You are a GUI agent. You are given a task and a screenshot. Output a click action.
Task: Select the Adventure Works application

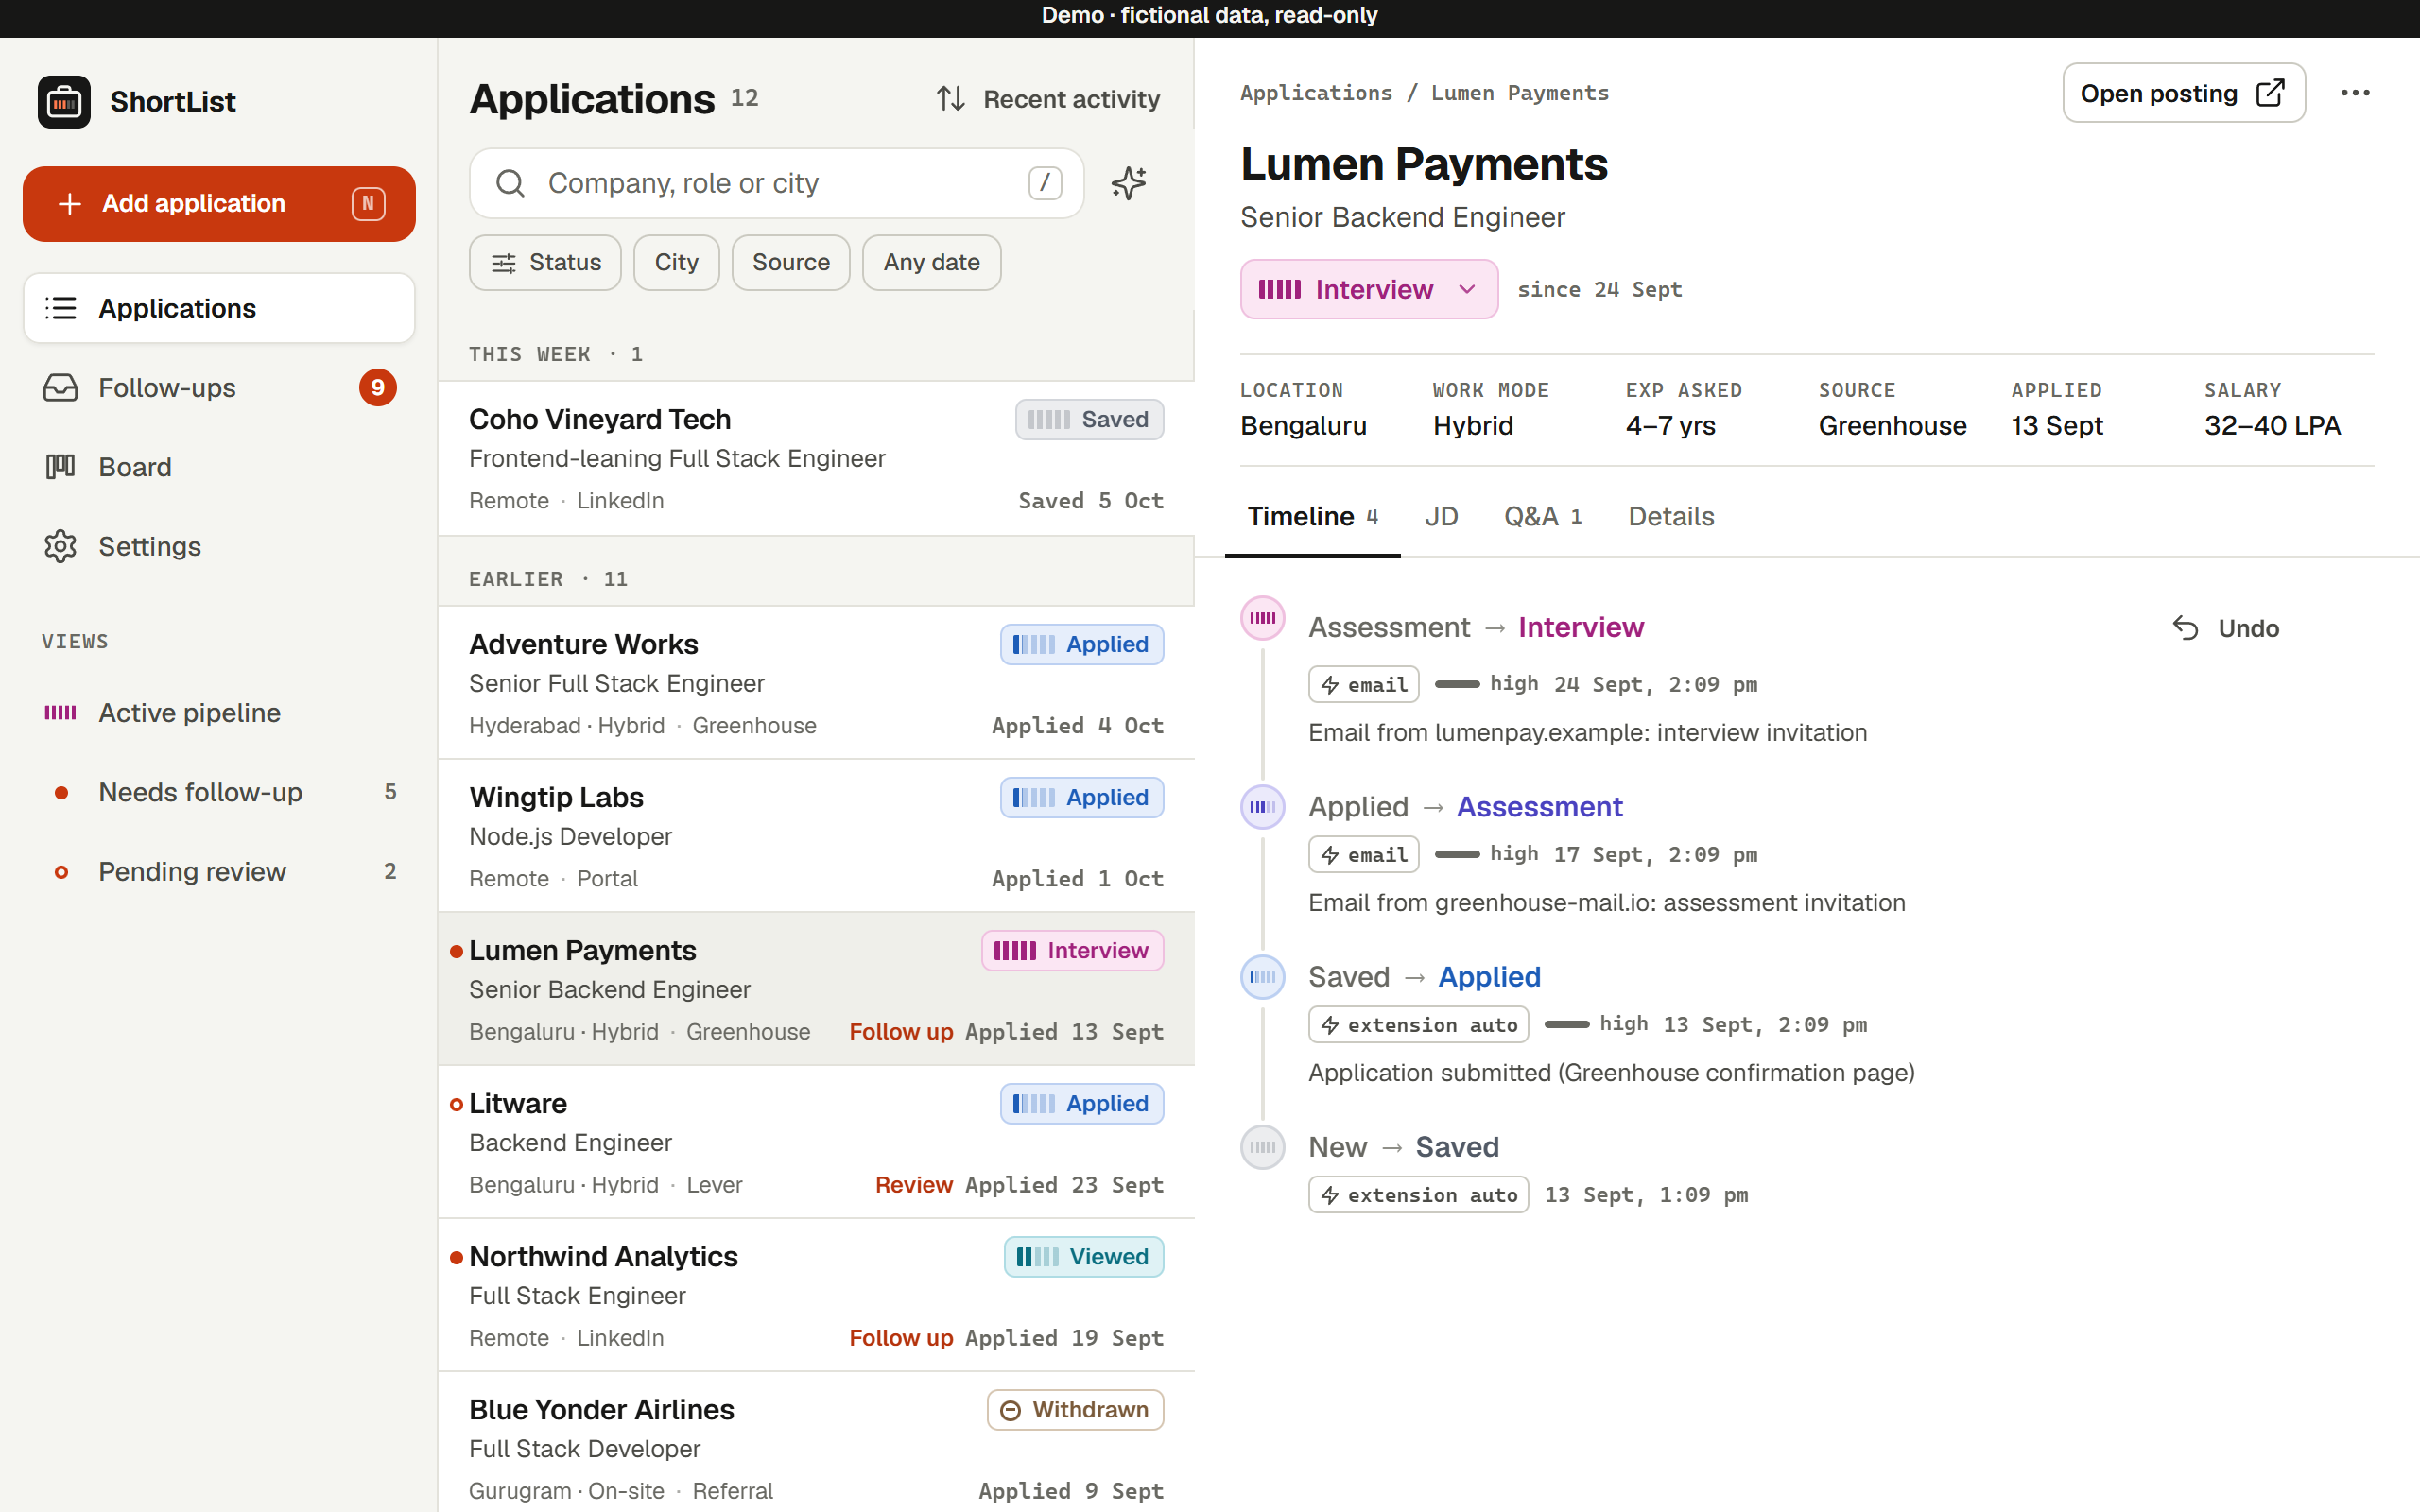click(x=816, y=684)
